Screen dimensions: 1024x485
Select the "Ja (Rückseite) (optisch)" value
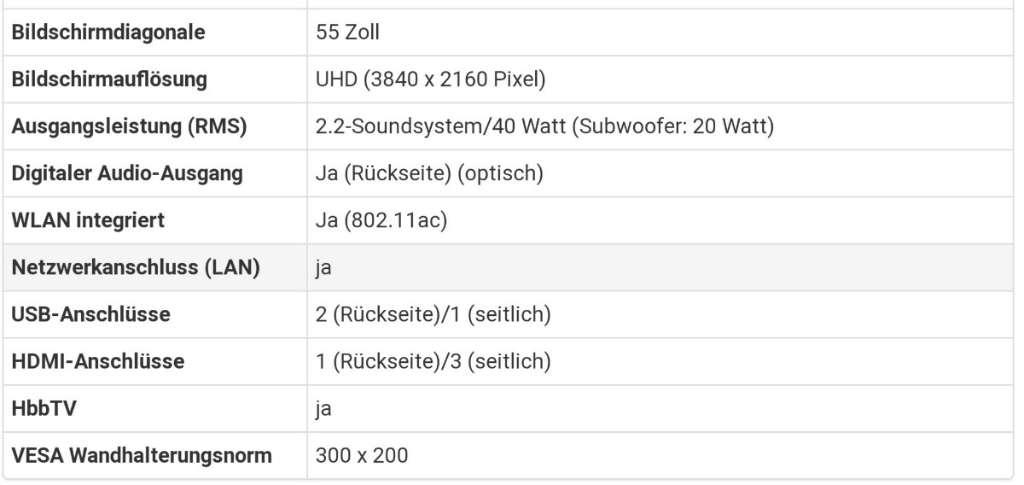[429, 174]
